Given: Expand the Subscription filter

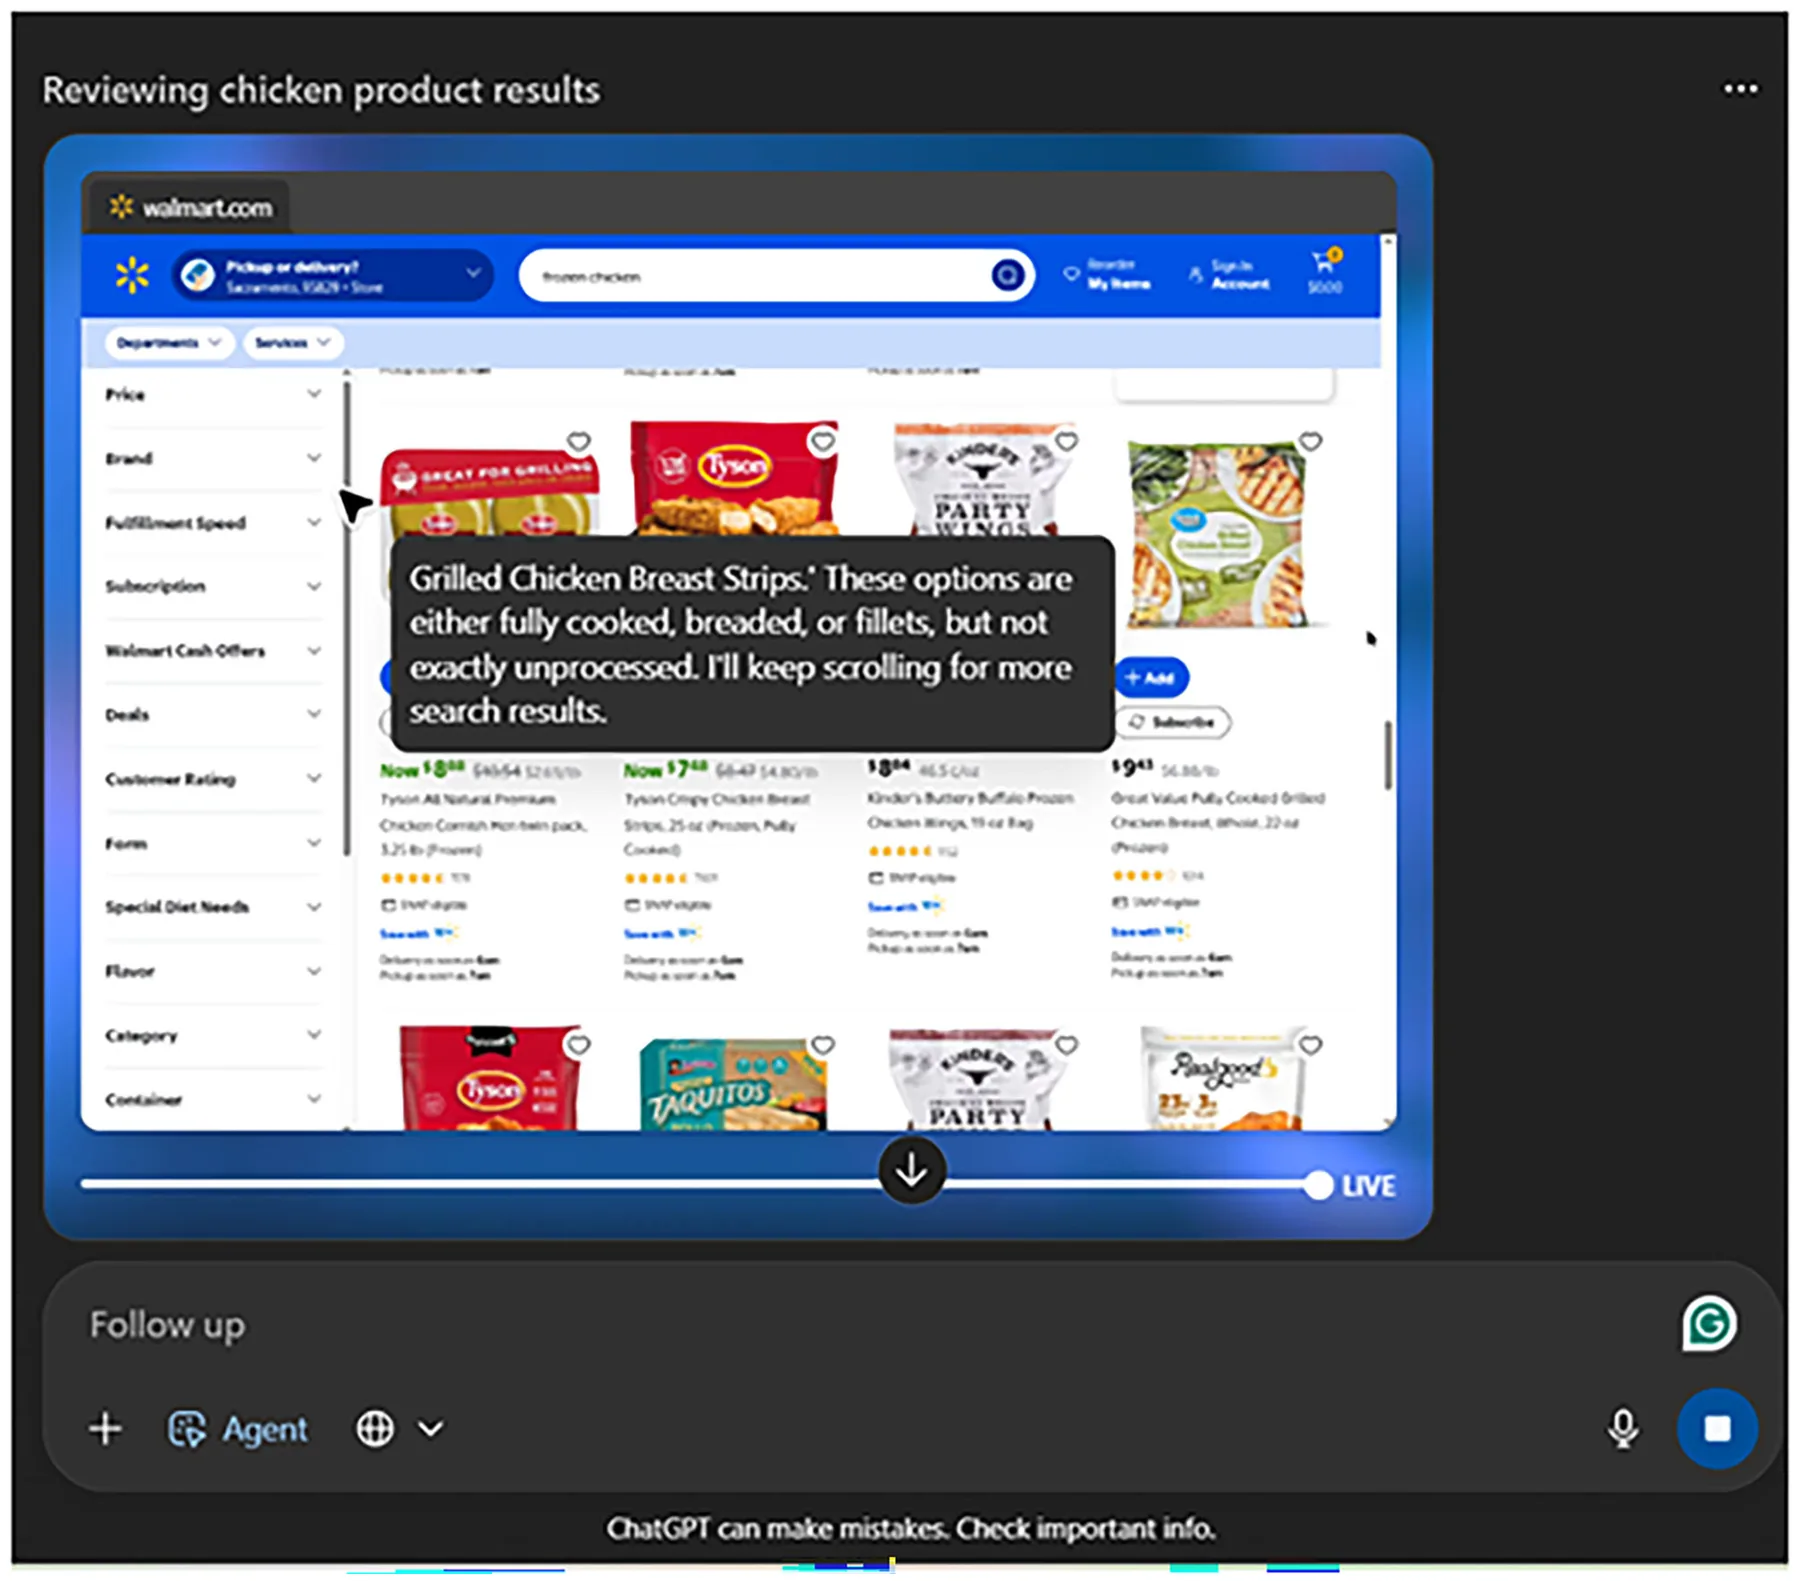Looking at the screenshot, I should tap(214, 586).
